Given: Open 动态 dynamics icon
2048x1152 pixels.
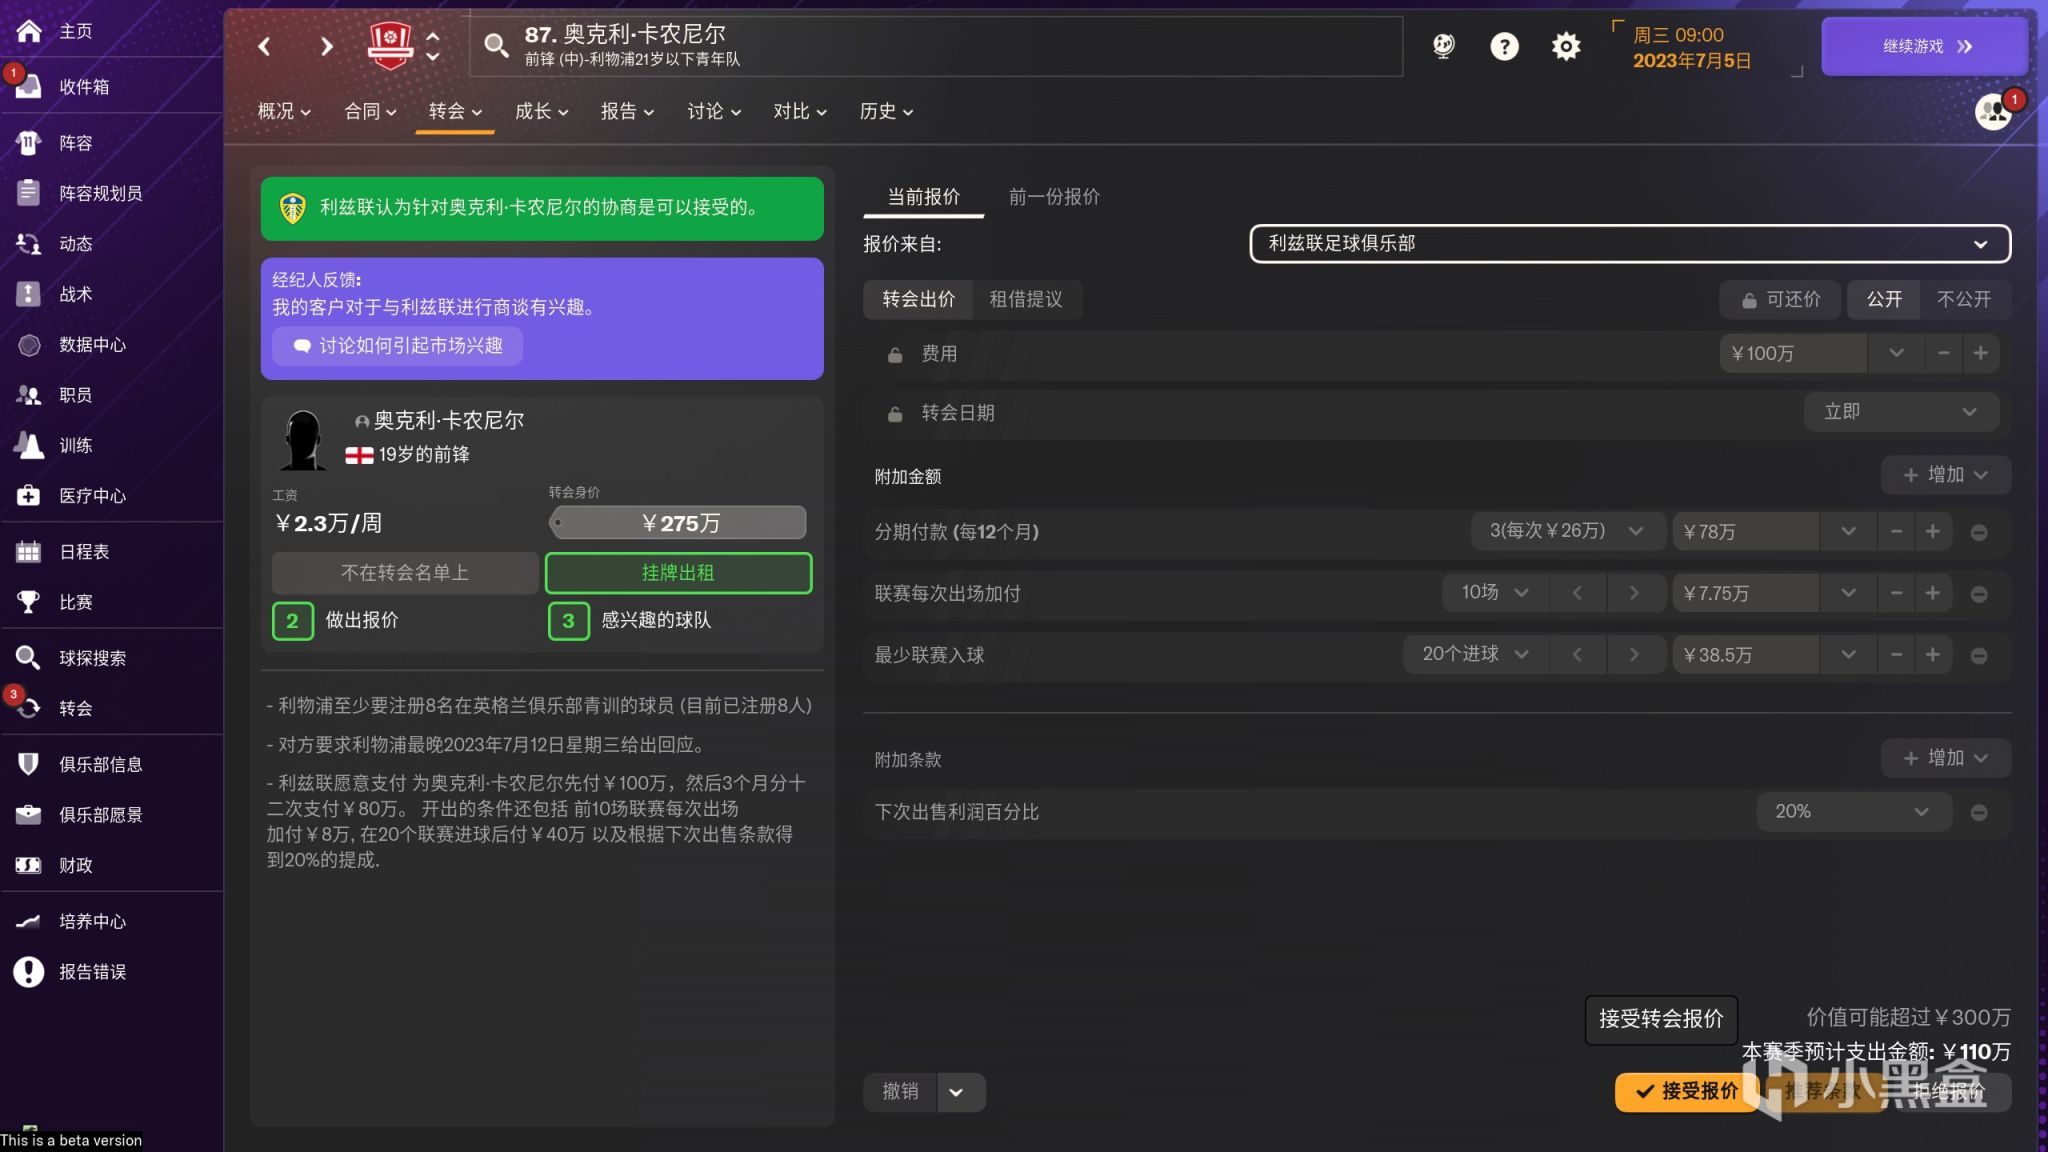Looking at the screenshot, I should click(29, 243).
